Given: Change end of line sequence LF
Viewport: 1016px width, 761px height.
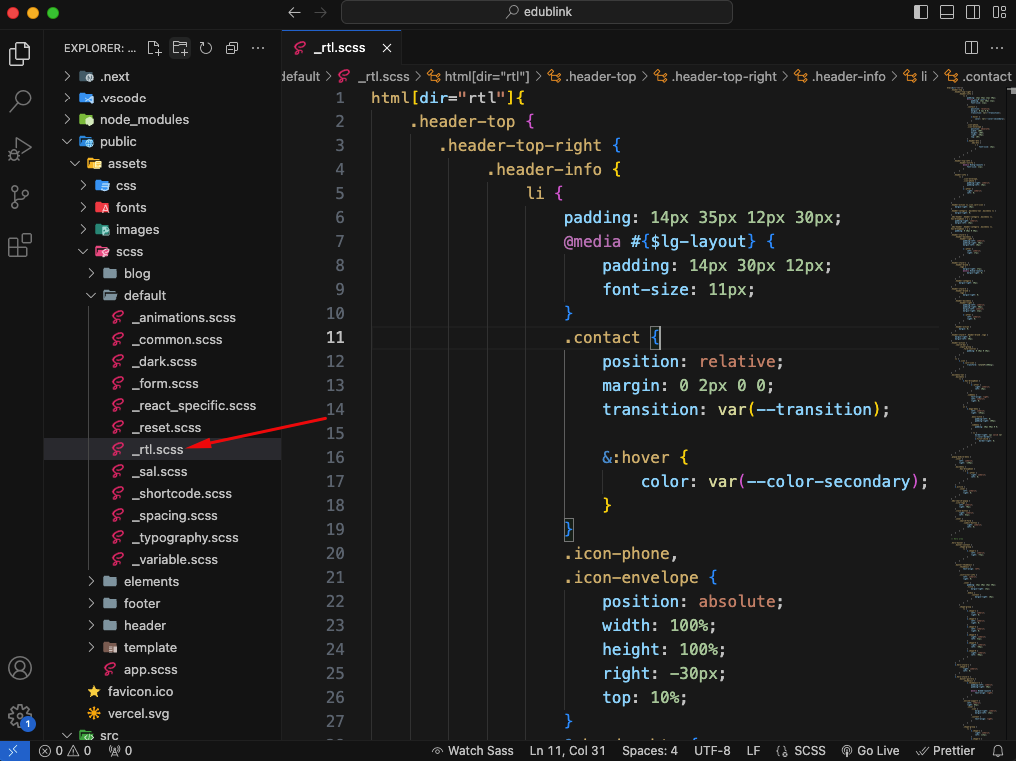Looking at the screenshot, I should (x=753, y=751).
